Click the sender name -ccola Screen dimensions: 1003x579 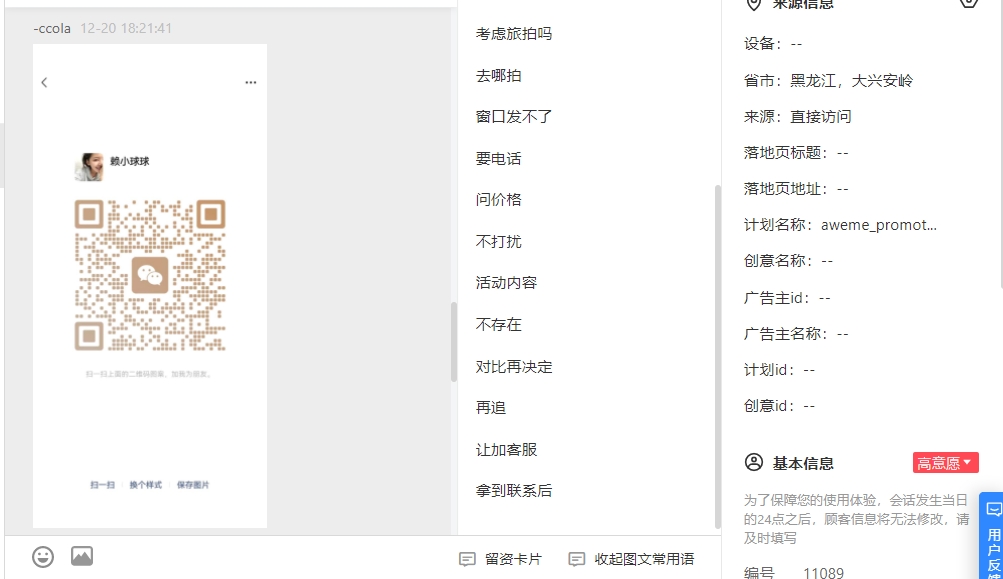[52, 28]
